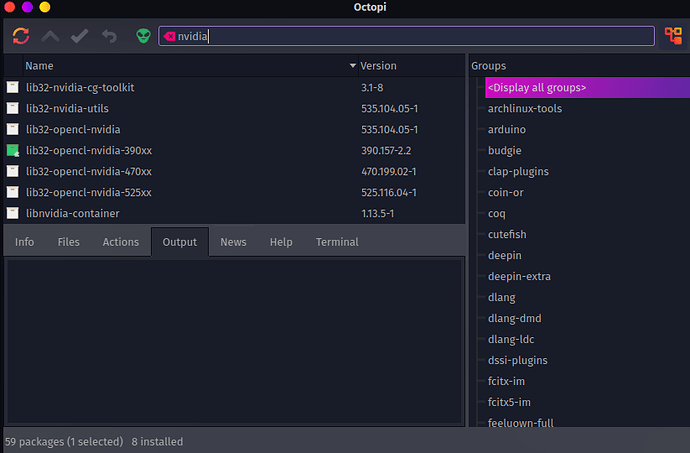Select the archlinux-tools group
The image size is (690, 453).
(x=525, y=108)
